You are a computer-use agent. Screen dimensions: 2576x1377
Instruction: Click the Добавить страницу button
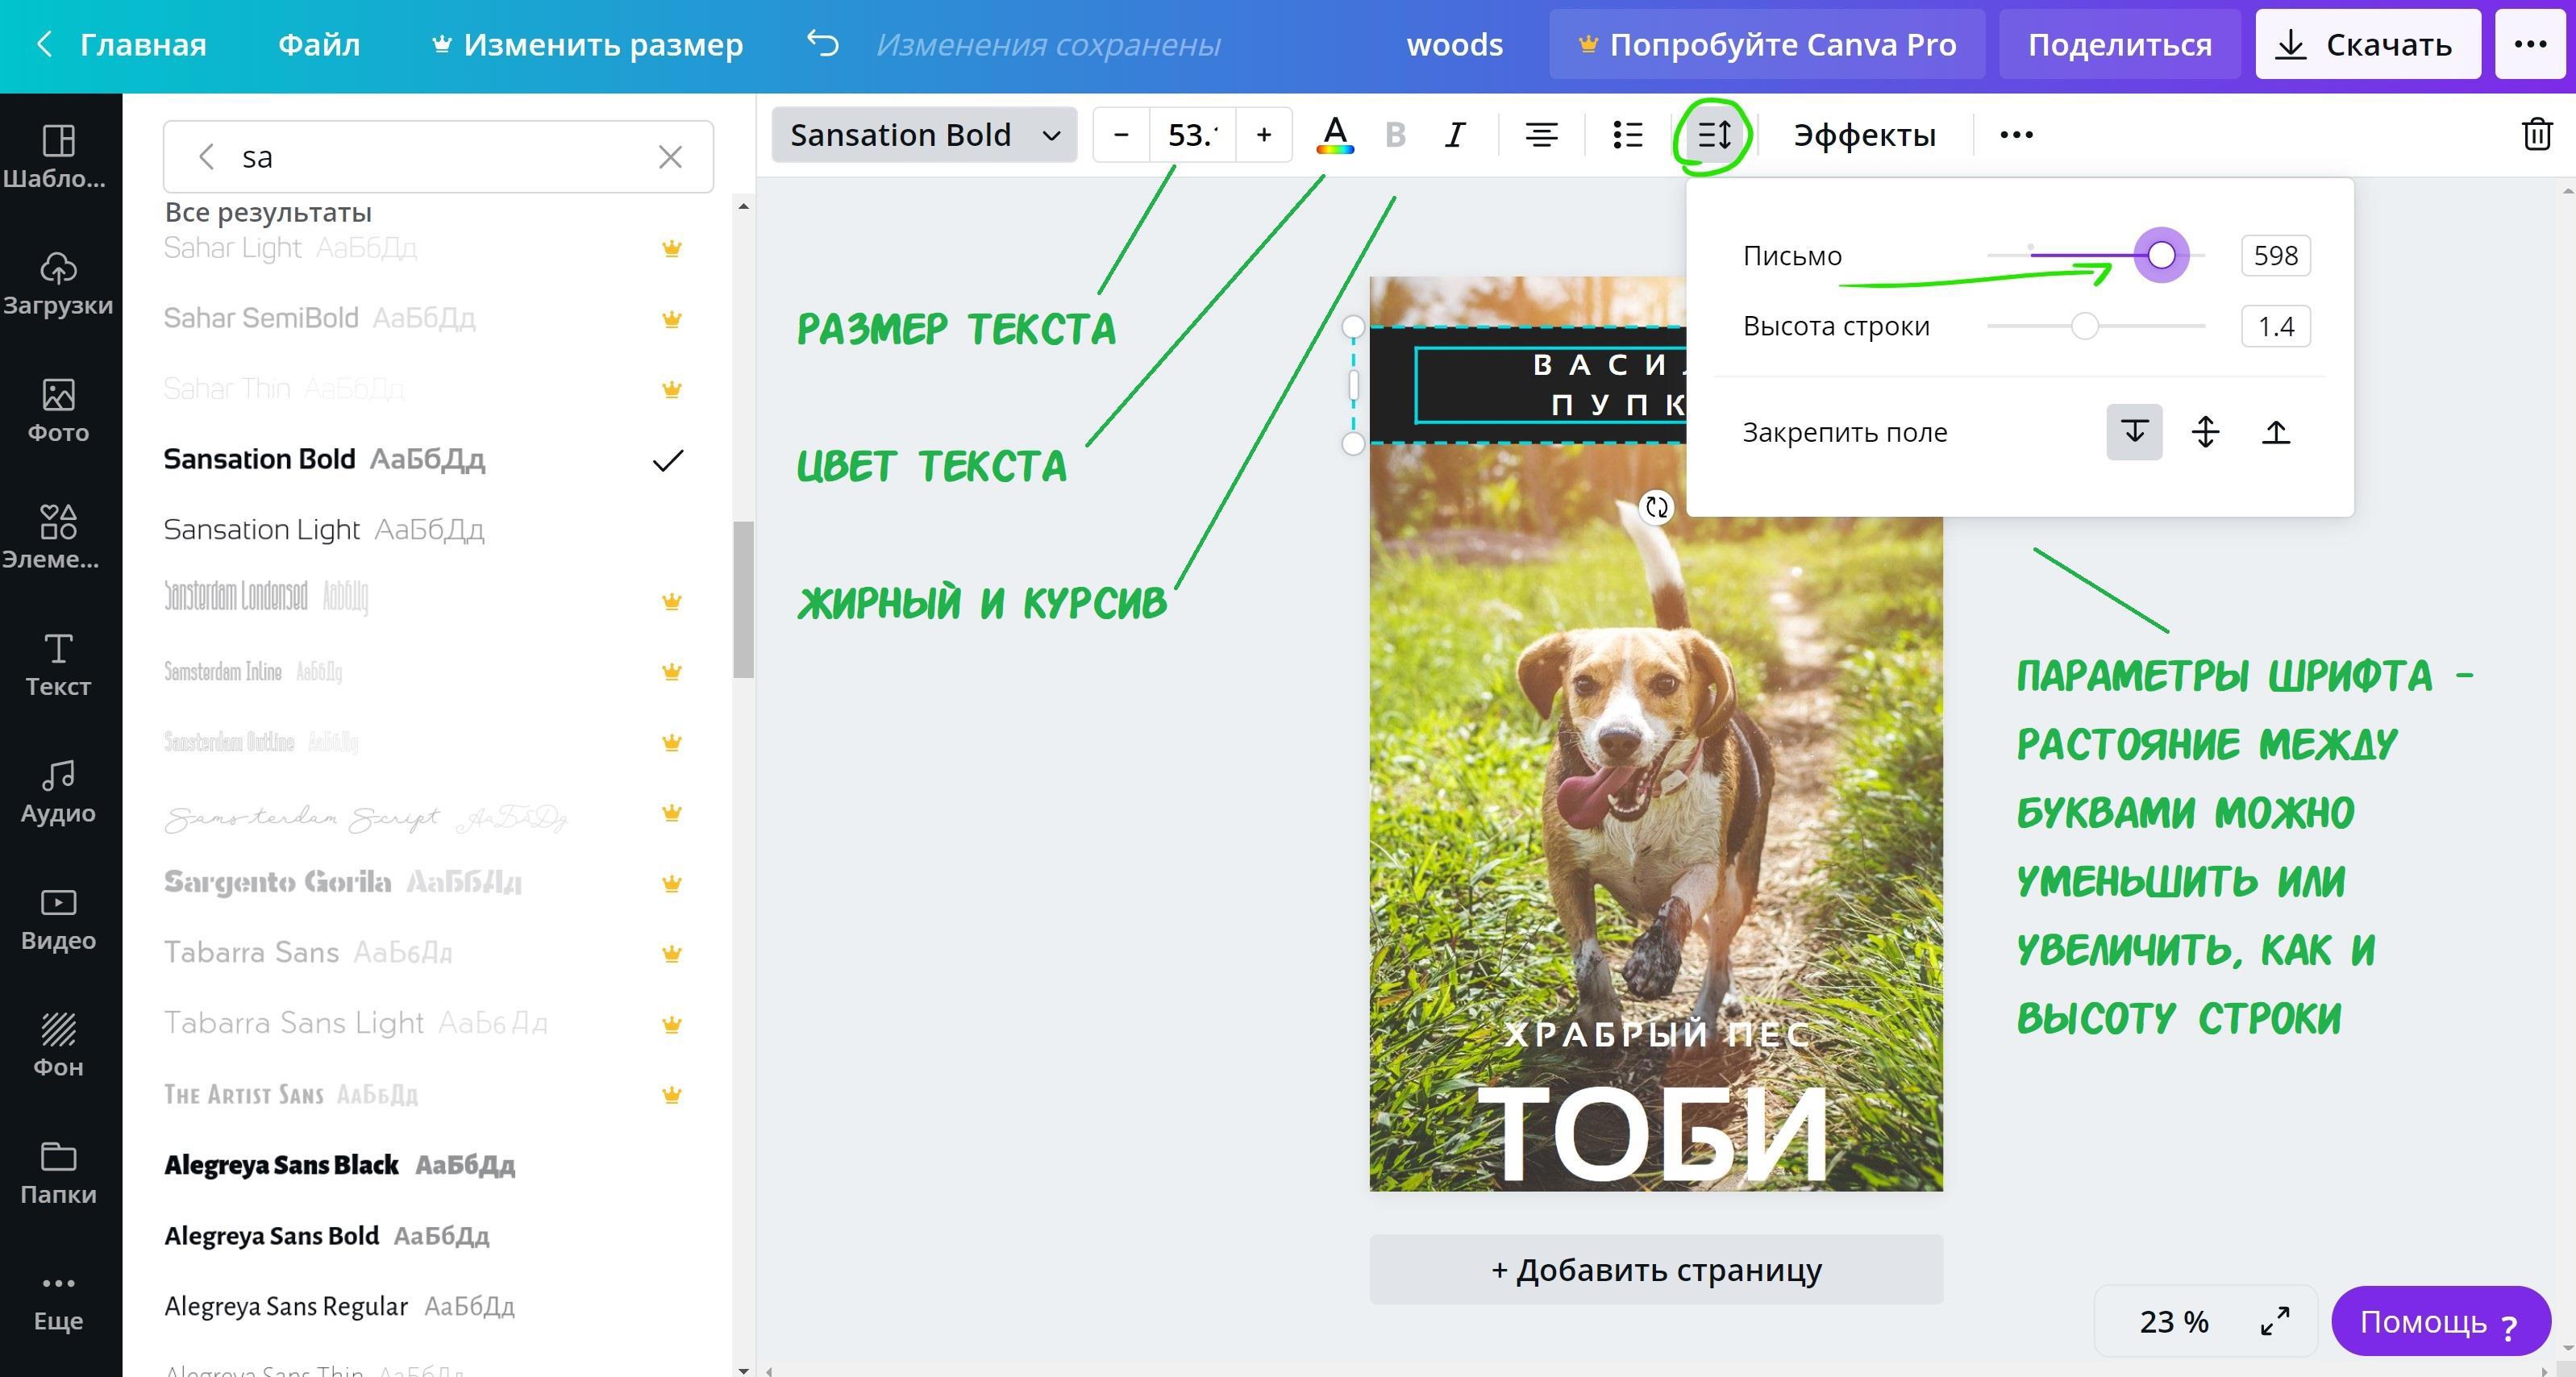tap(1655, 1269)
